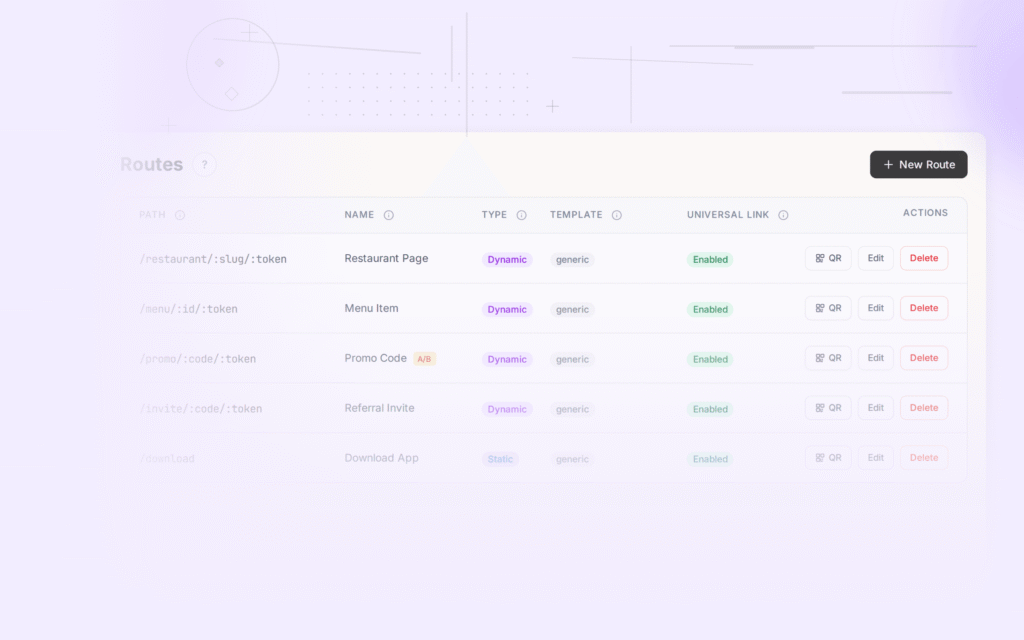Edit the Promo Code route

[x=875, y=358]
